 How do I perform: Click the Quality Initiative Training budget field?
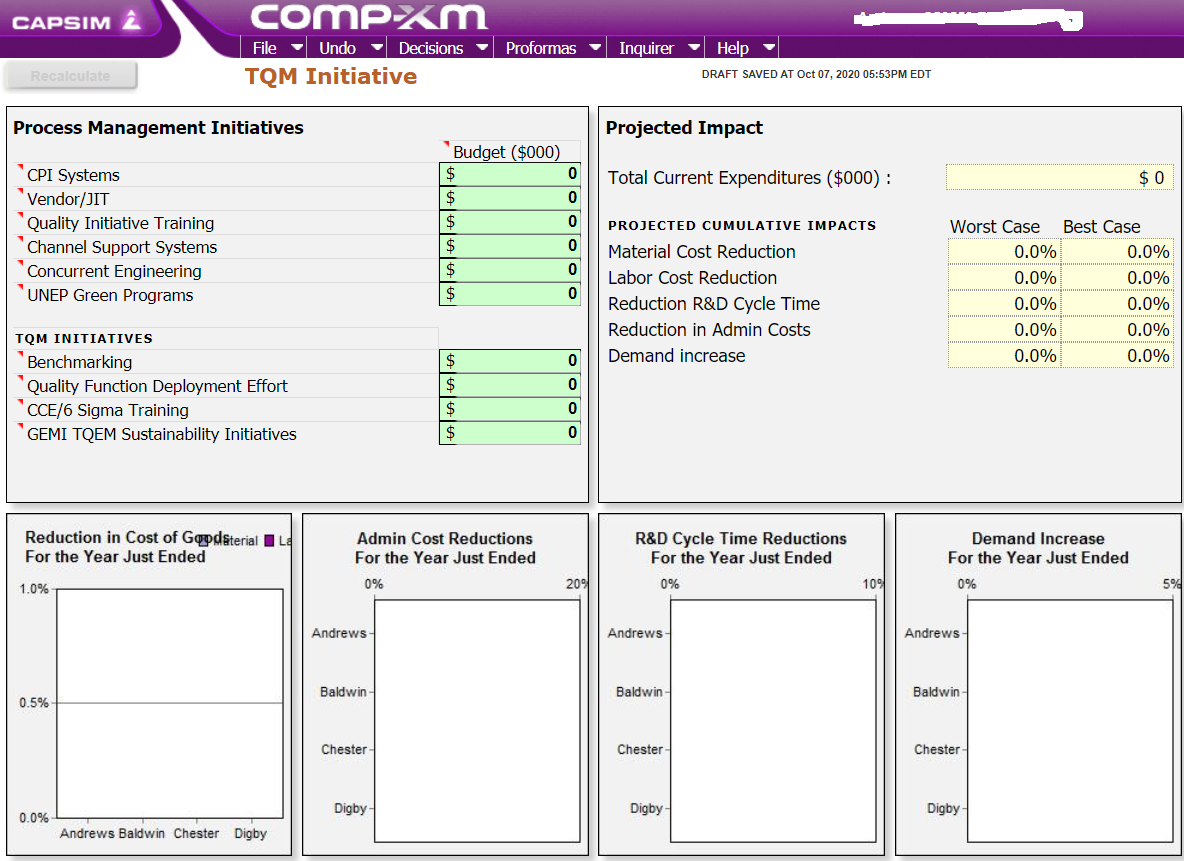[510, 221]
